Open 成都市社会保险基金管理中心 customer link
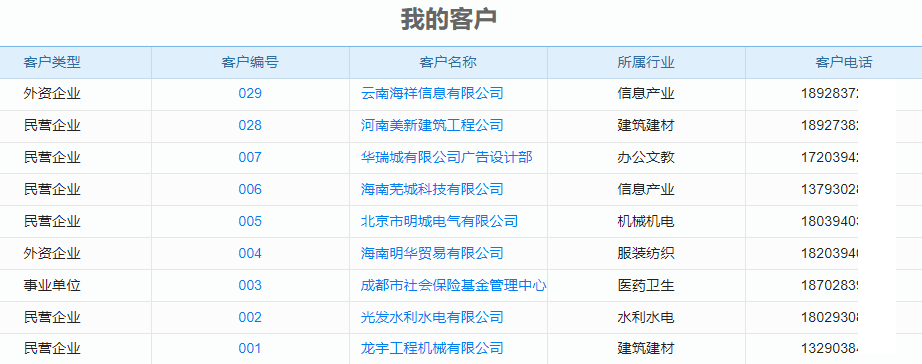The height and width of the screenshot is (364, 922). click(453, 286)
